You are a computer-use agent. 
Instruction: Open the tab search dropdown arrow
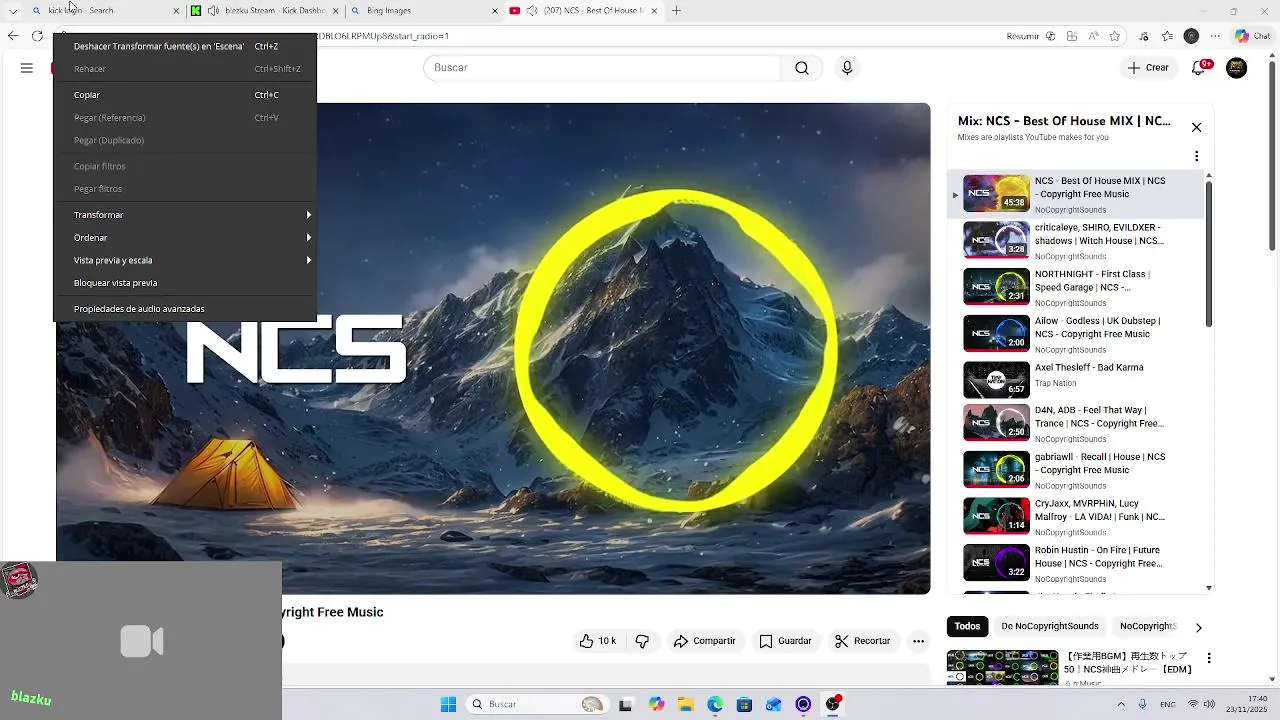point(13,10)
